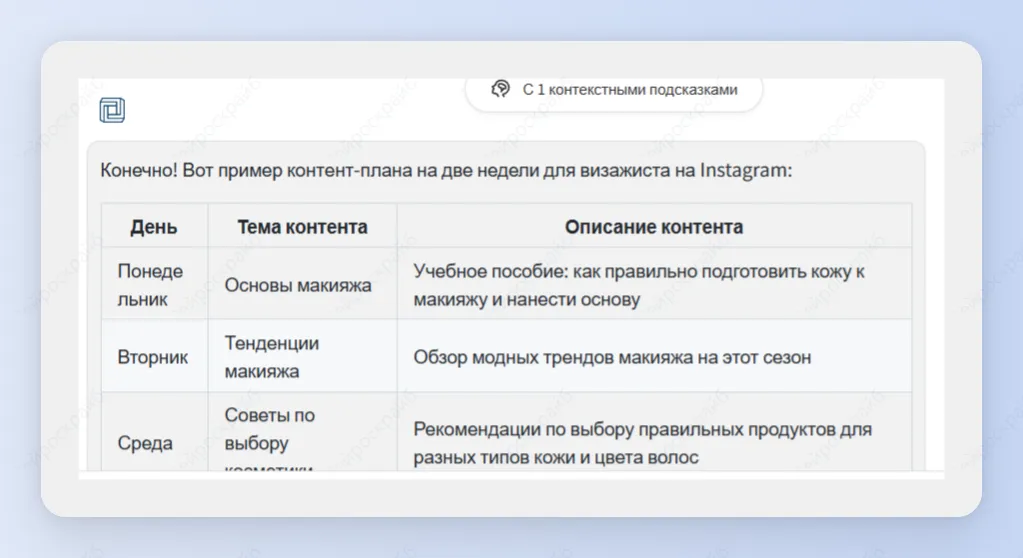Click "Обзор модных трендов макияжа" description
The width and height of the screenshot is (1023, 558).
654,357
